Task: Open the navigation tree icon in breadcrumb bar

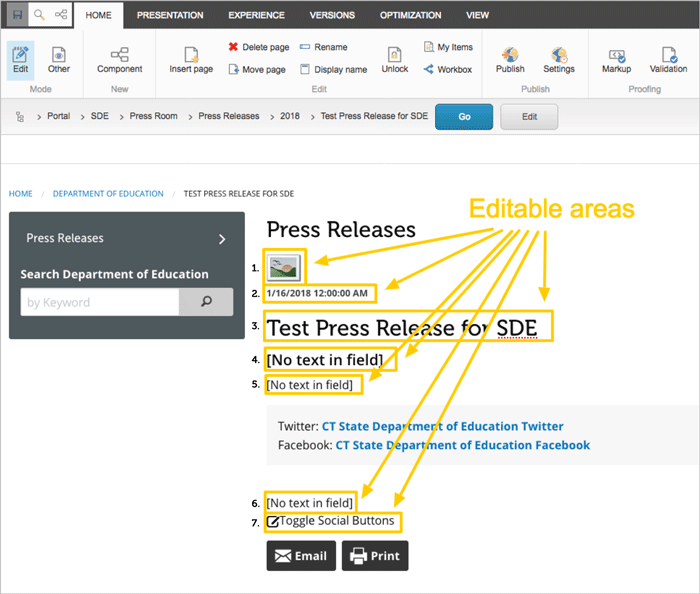Action: [19, 116]
